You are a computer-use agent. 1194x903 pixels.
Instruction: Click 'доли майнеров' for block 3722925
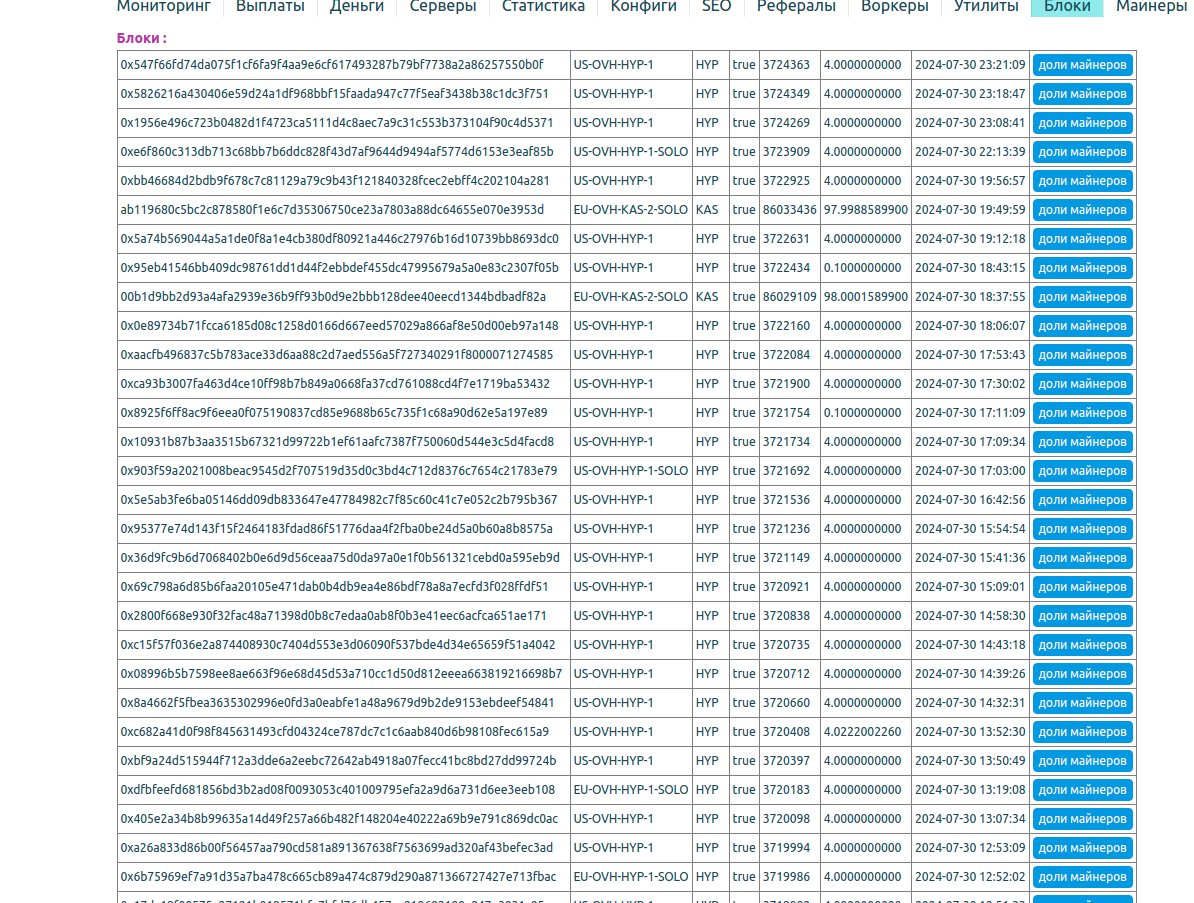tap(1082, 181)
